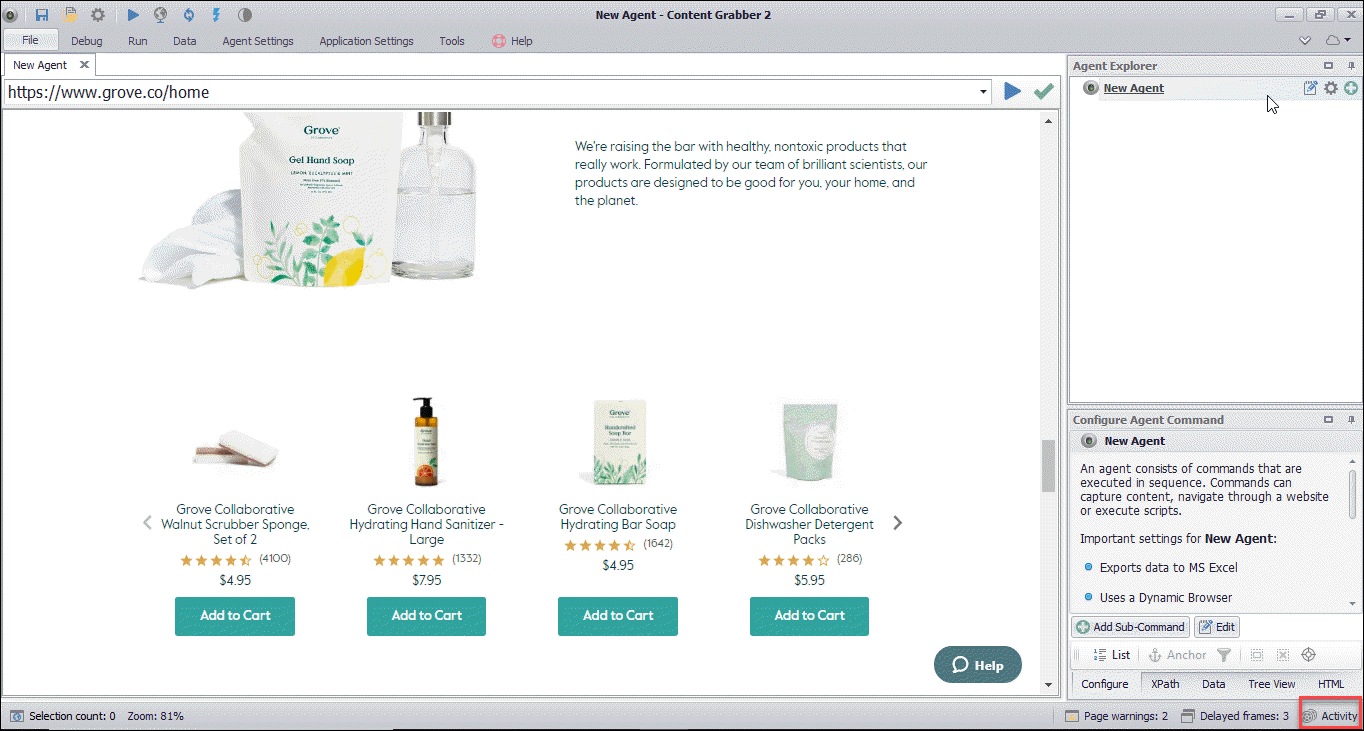The width and height of the screenshot is (1364, 731).
Task: Click the green checkmark next to URL bar
Action: pos(1044,91)
